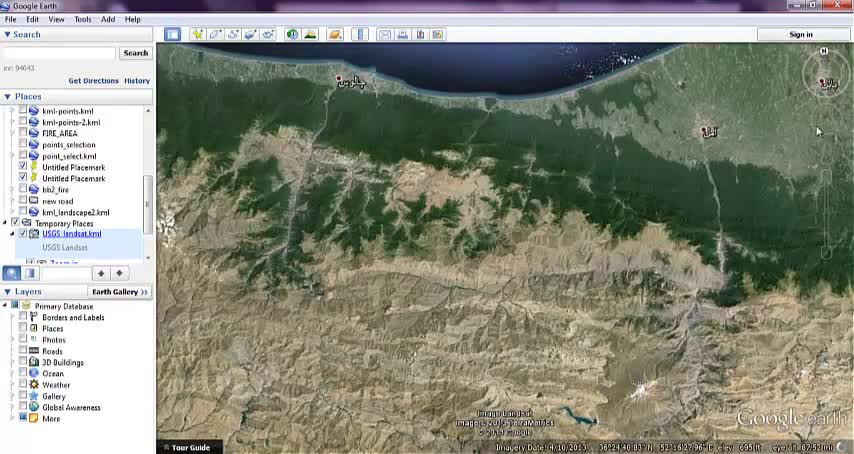The width and height of the screenshot is (854, 454).
Task: Collapse the Primary Database node
Action: (x=5, y=305)
